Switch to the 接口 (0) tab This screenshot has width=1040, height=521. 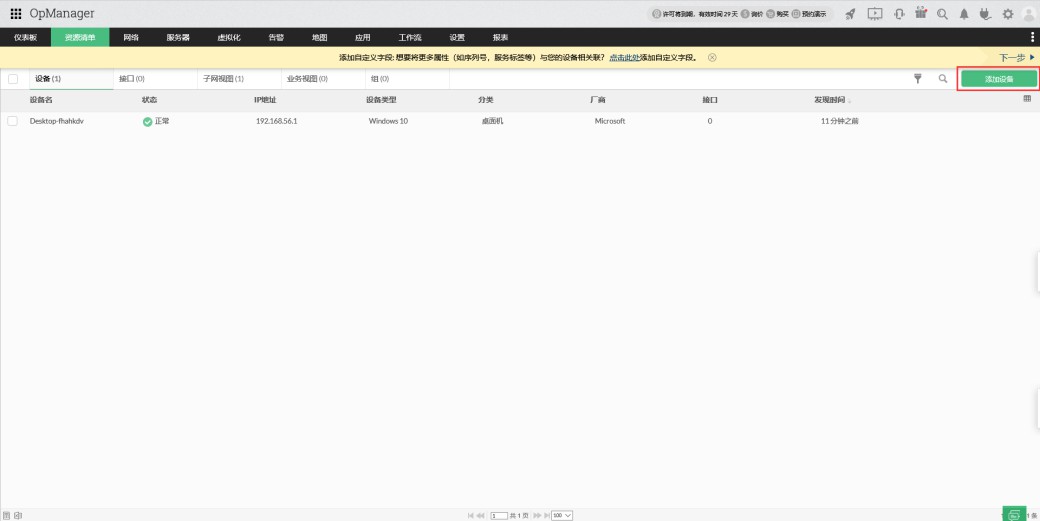pyautogui.click(x=155, y=79)
